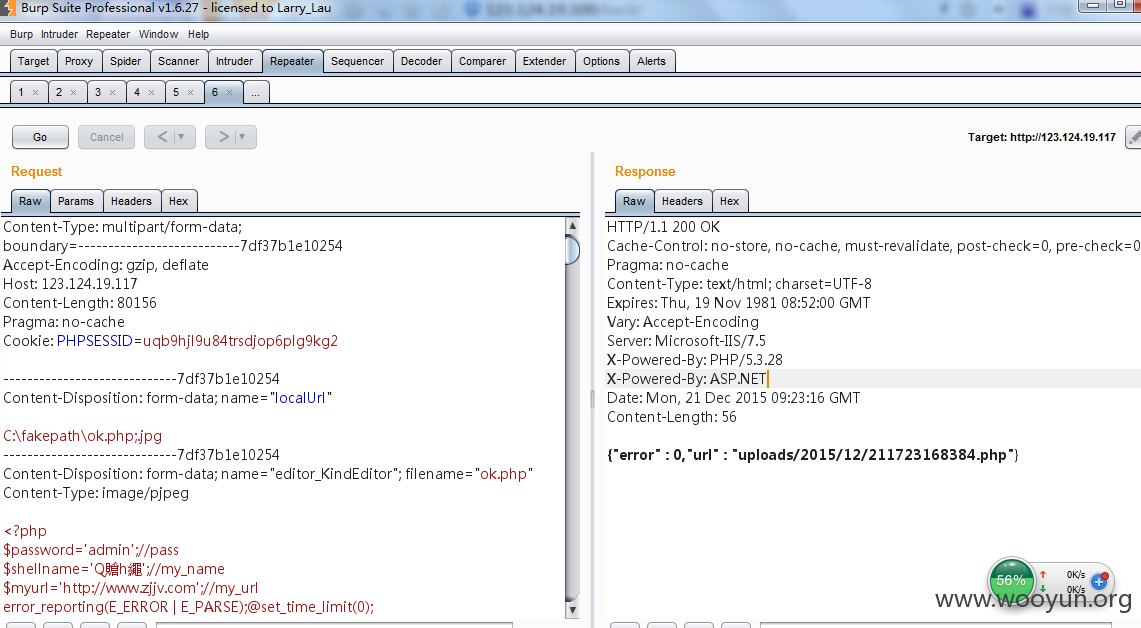Click the Target: http://123.124.19.117 label
Viewport: 1141px width, 628px height.
click(x=1041, y=137)
